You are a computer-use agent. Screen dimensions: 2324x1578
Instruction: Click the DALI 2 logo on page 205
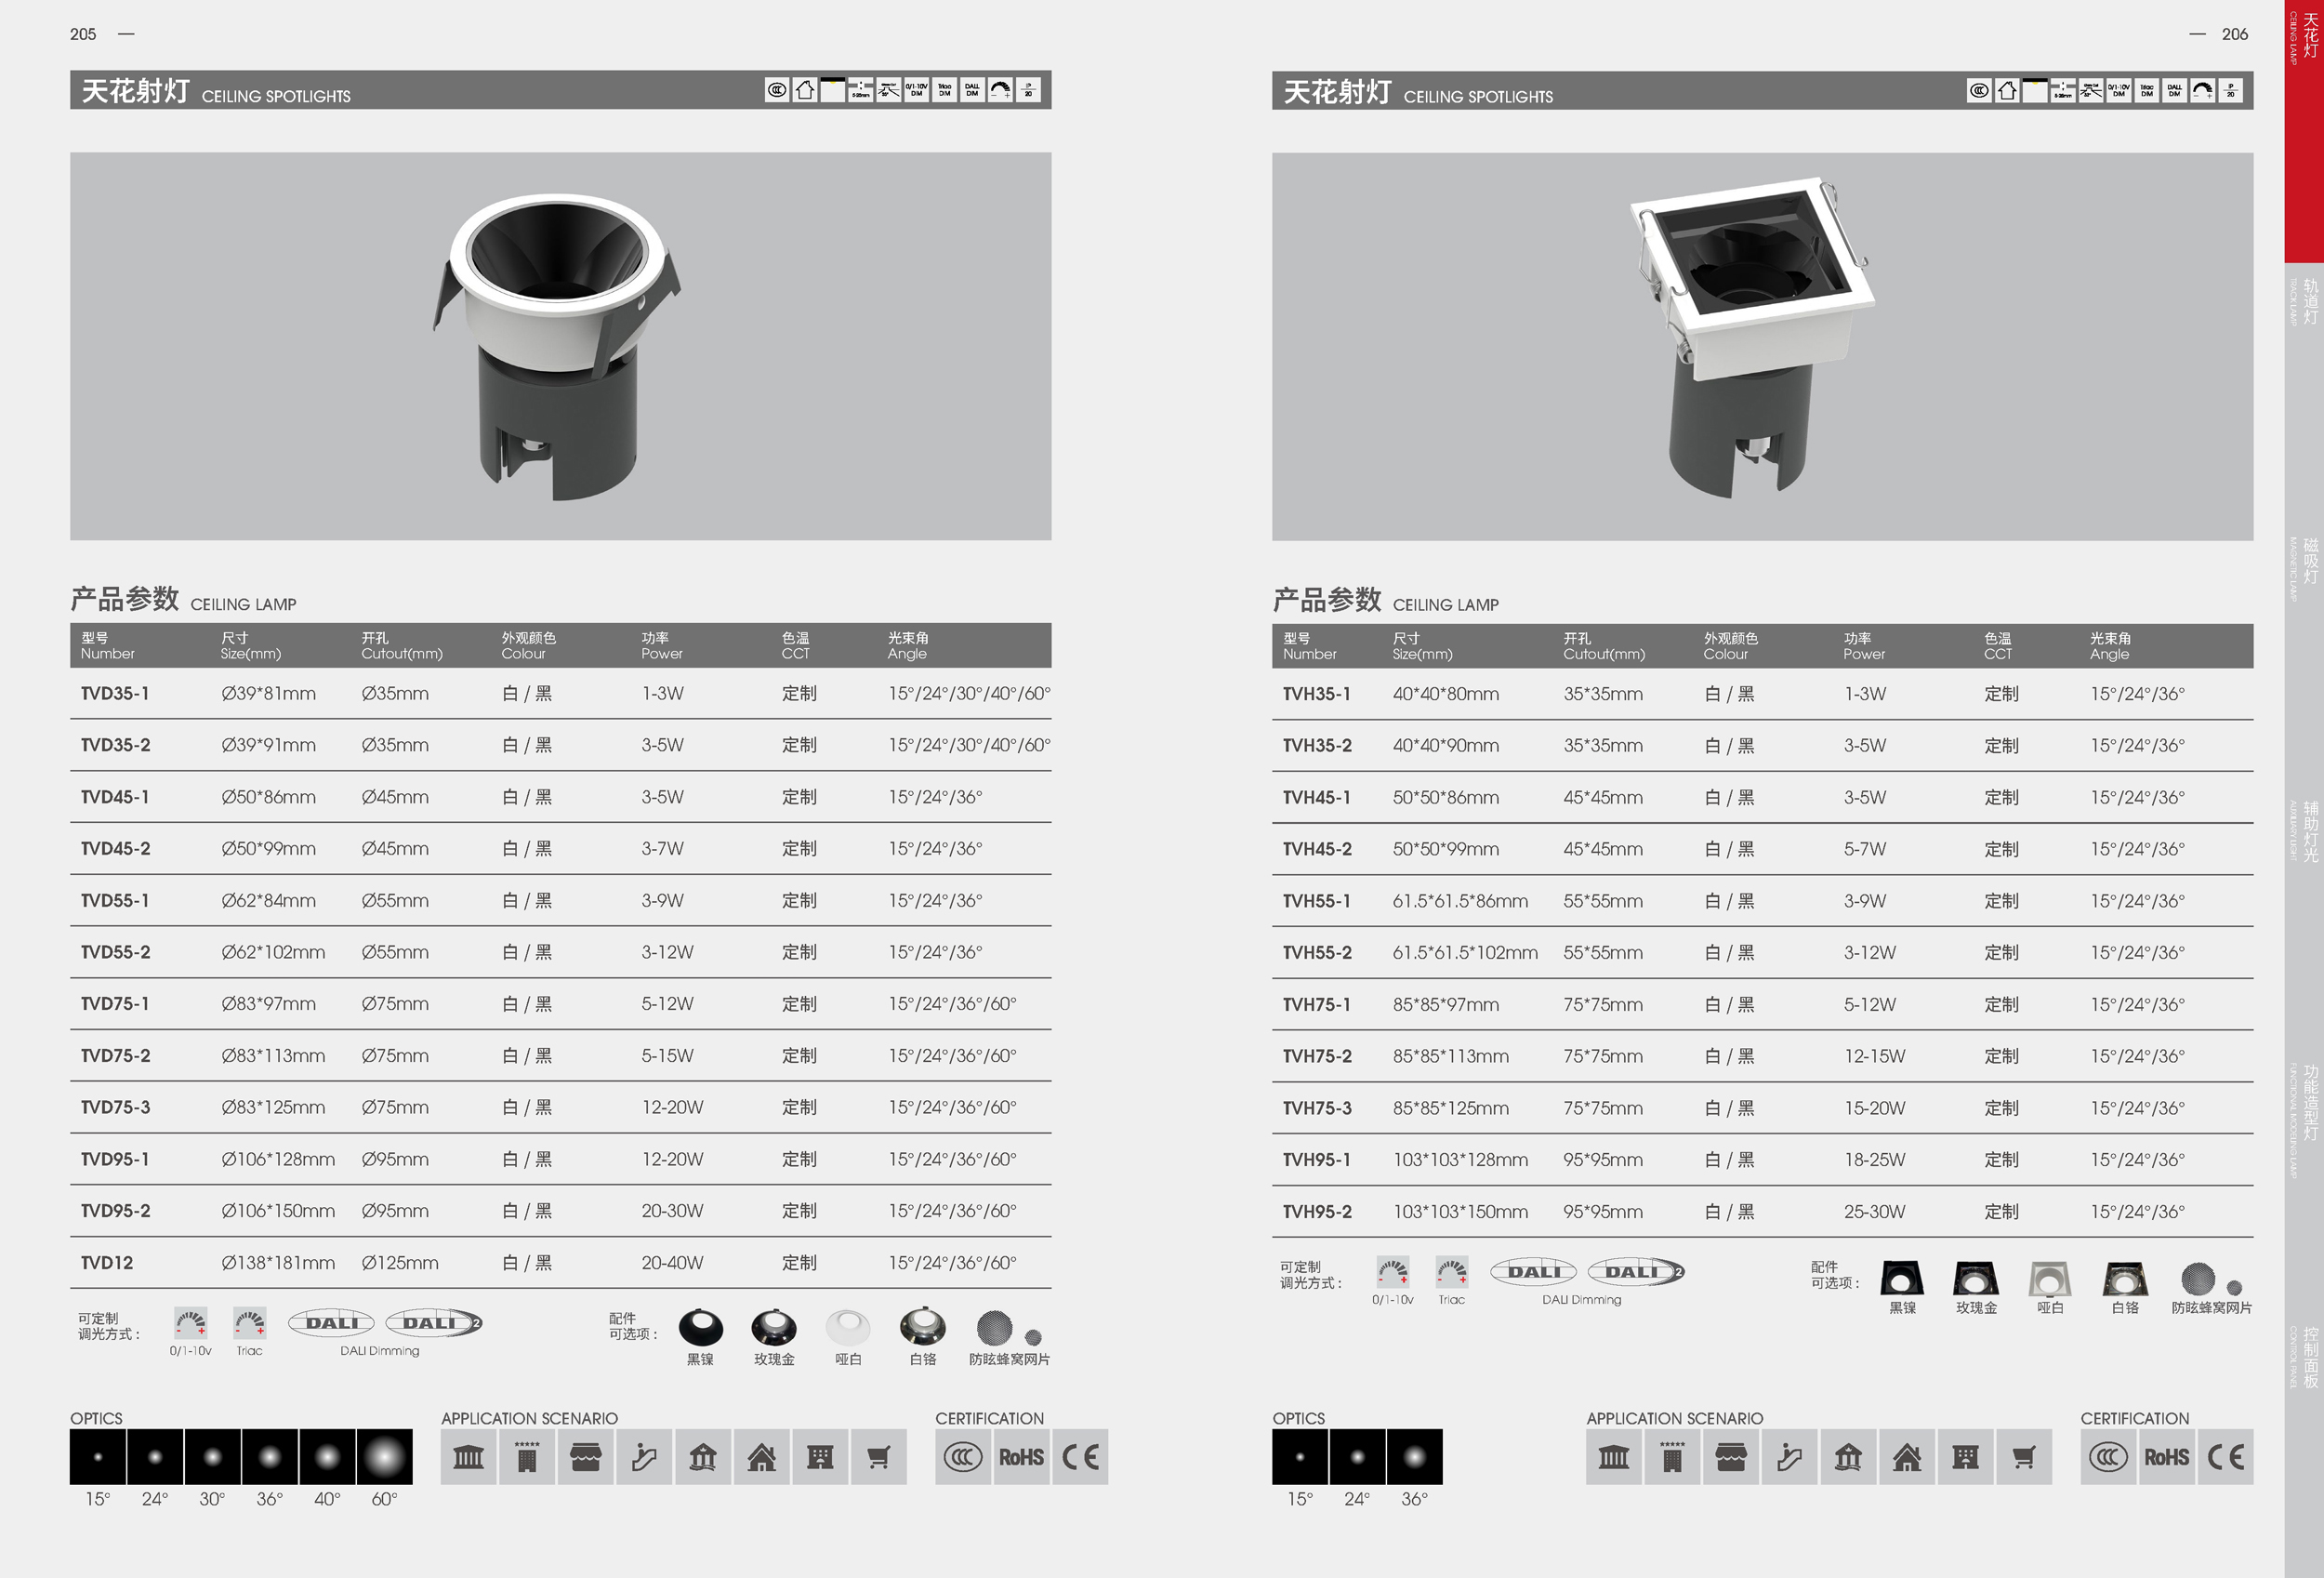pos(434,1323)
